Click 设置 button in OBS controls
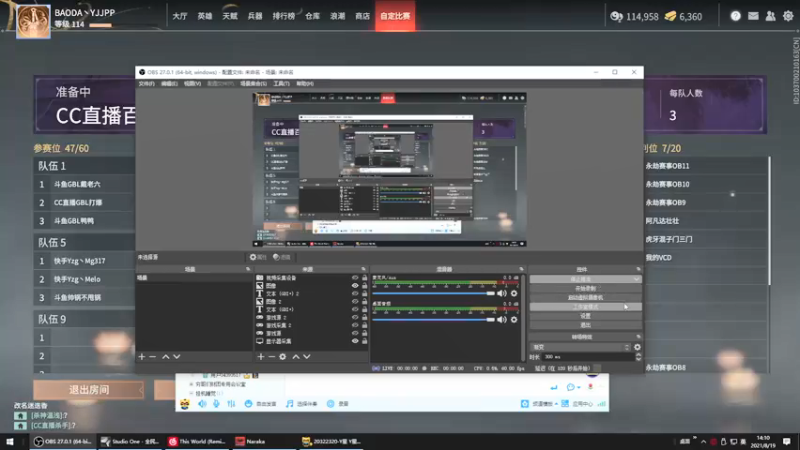Viewport: 800px width, 450px height. click(585, 316)
